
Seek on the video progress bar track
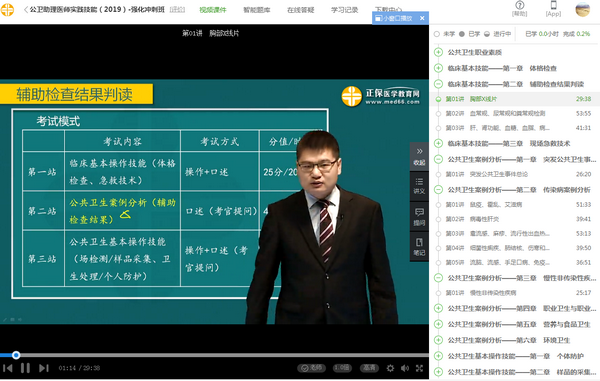click(214, 355)
